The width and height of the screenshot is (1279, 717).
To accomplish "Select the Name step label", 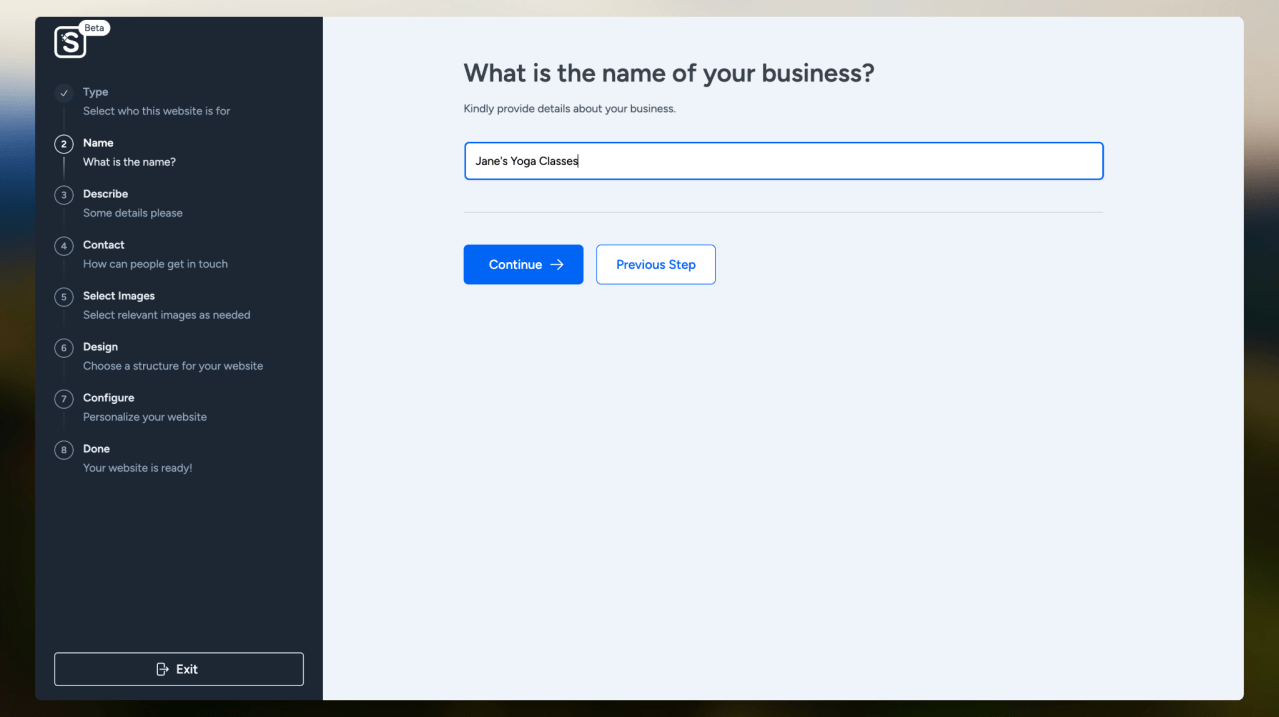I will (98, 143).
